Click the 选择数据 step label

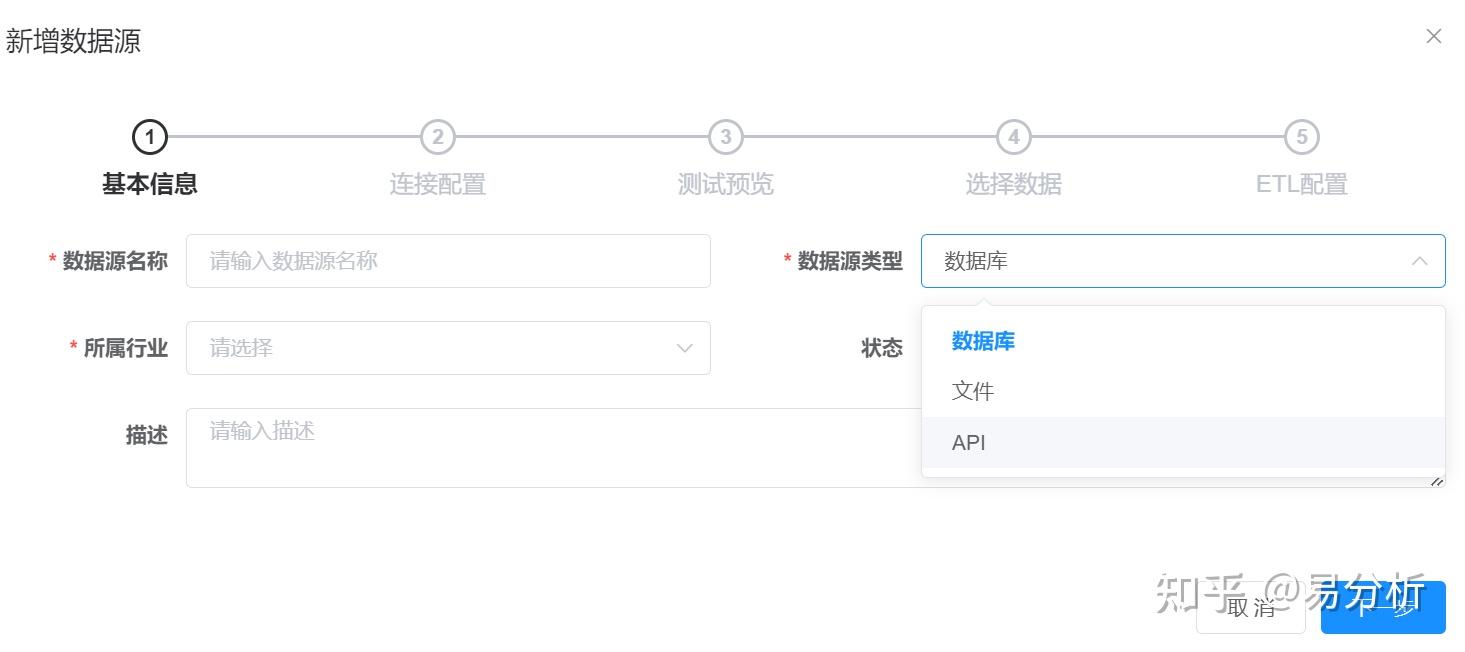pos(1013,184)
